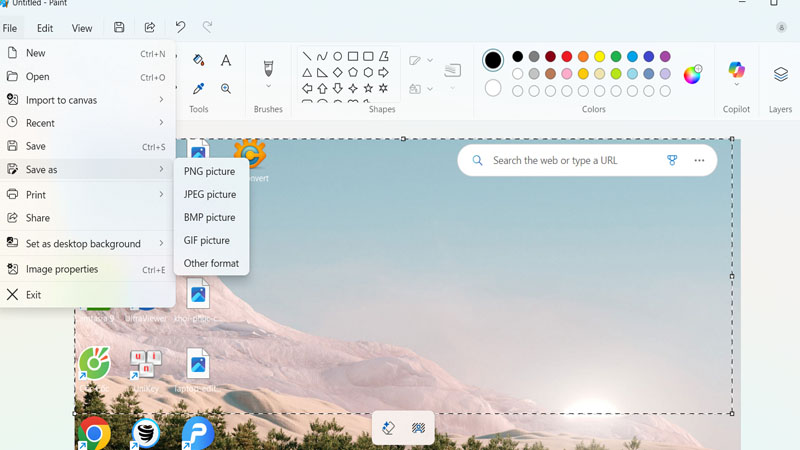Choose PNG picture from Save as submenu
800x450 pixels.
[x=209, y=171]
